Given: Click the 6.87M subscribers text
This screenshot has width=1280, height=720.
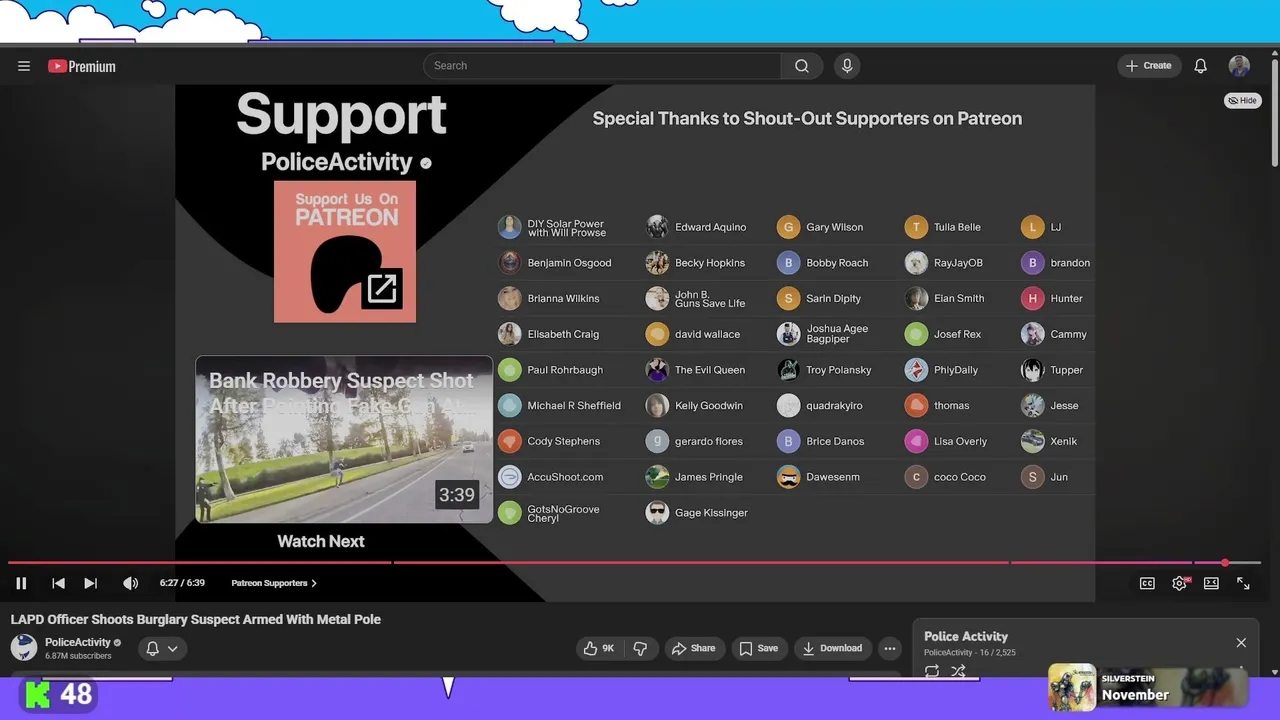Looking at the screenshot, I should click(x=78, y=656).
